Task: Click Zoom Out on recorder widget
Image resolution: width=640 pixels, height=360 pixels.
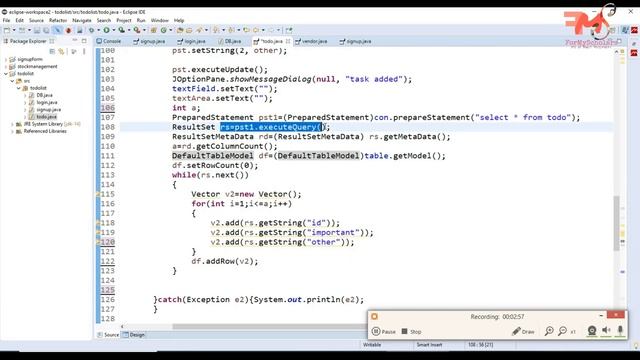Action: (562, 331)
